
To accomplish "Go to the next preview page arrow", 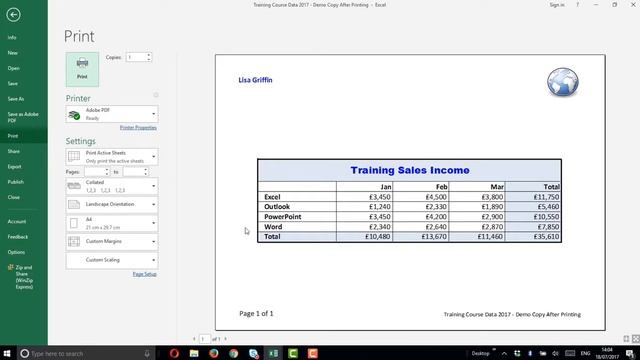I will (225, 339).
